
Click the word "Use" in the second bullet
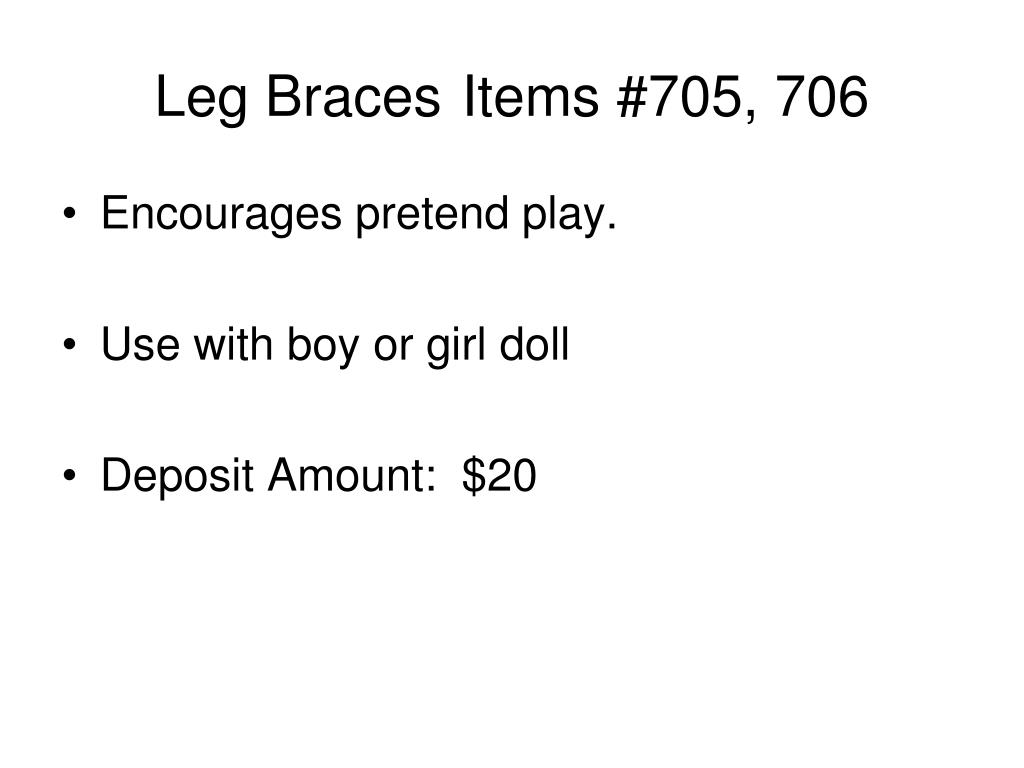click(140, 344)
